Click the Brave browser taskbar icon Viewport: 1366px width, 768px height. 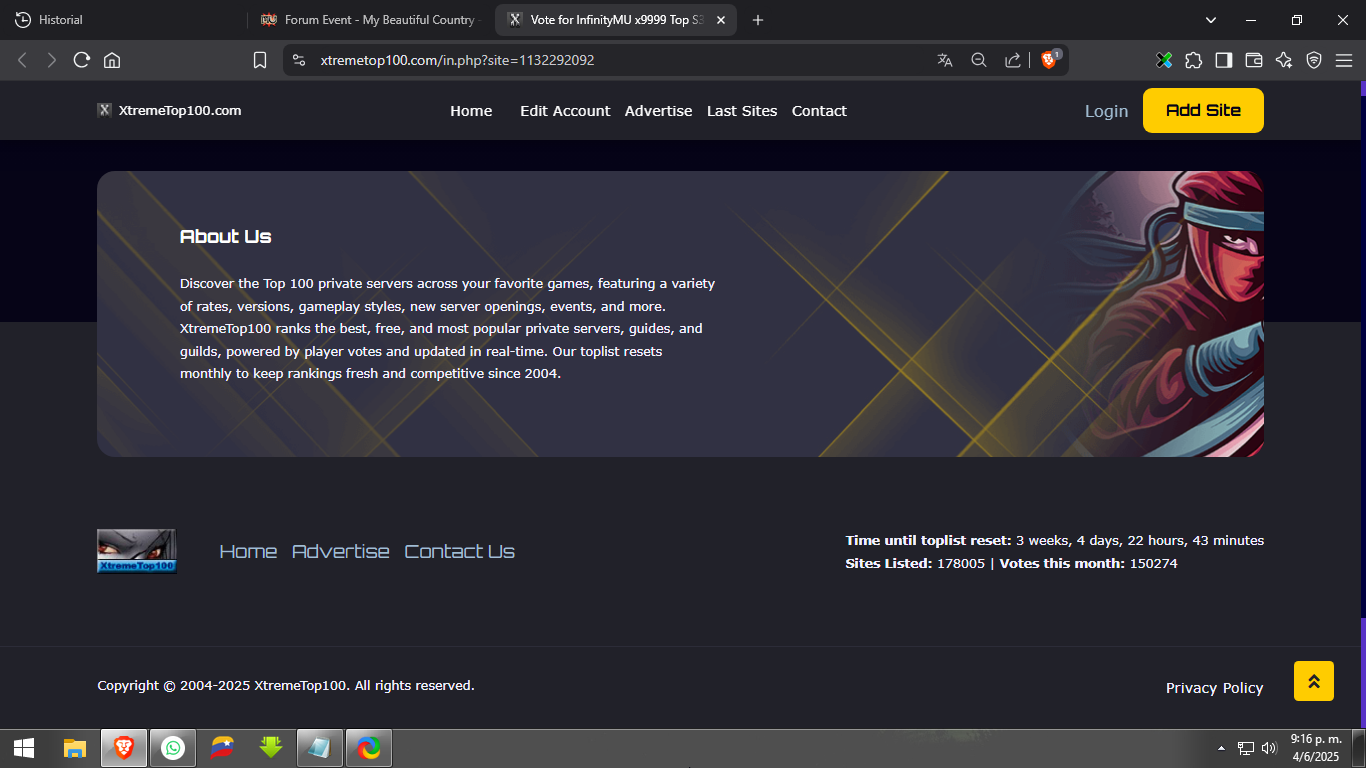124,748
